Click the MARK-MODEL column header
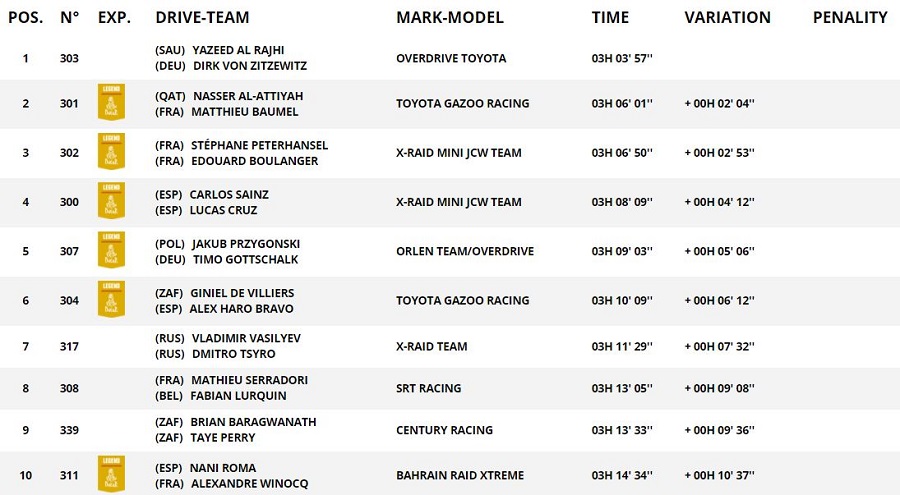Screen dimensions: 900x495 [449, 17]
